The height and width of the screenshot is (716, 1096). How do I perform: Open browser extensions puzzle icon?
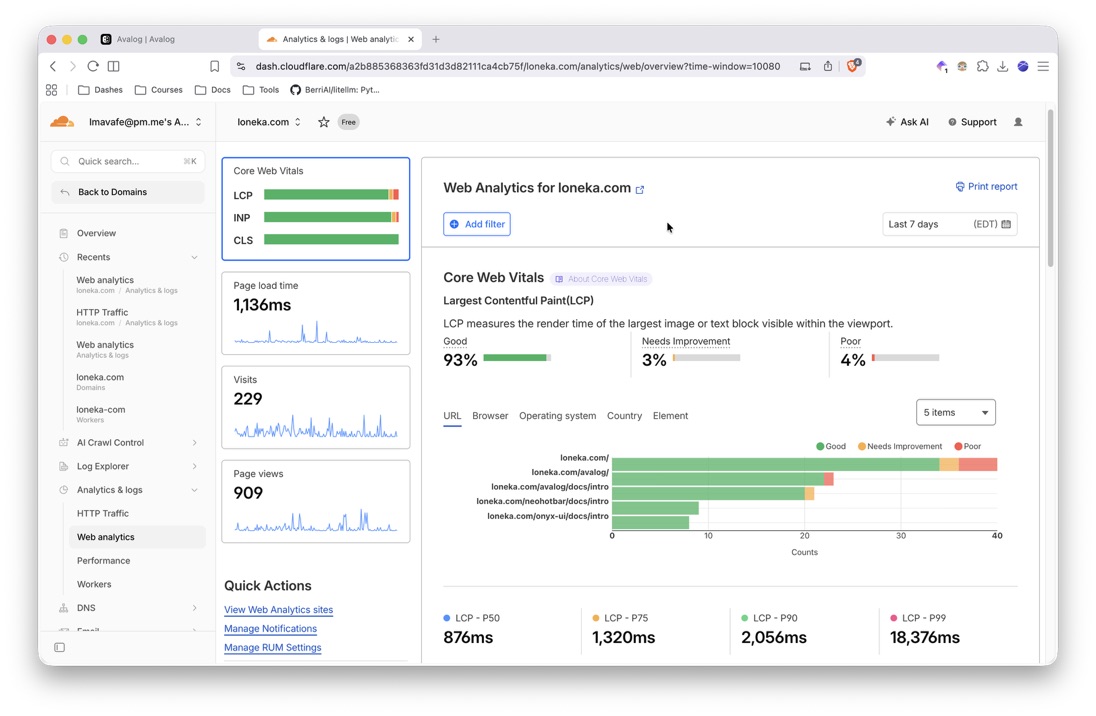(982, 66)
